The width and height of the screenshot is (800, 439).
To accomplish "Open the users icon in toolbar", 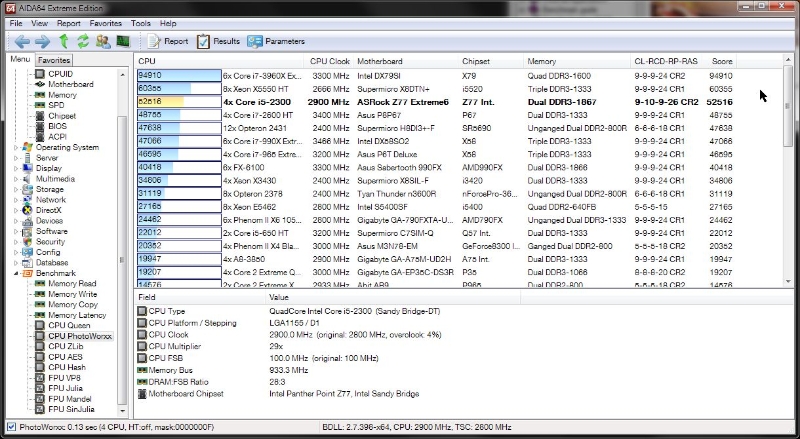I will 103,41.
